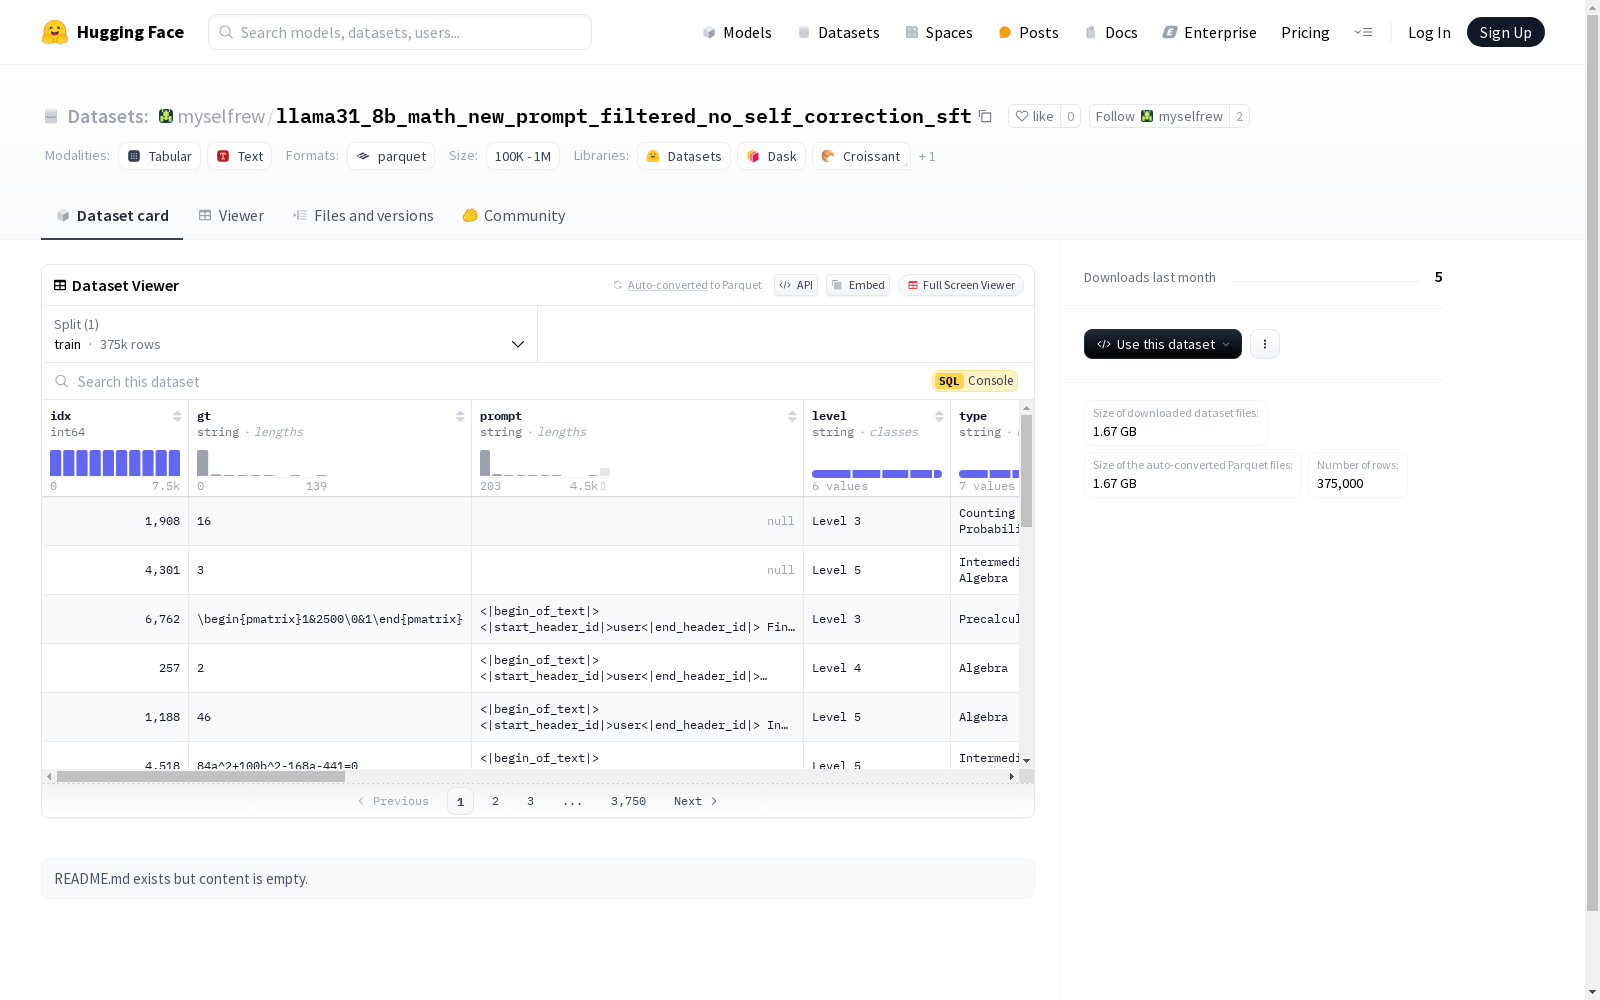This screenshot has height=1000, width=1600.
Task: Click the heart like icon
Action: click(x=1022, y=116)
